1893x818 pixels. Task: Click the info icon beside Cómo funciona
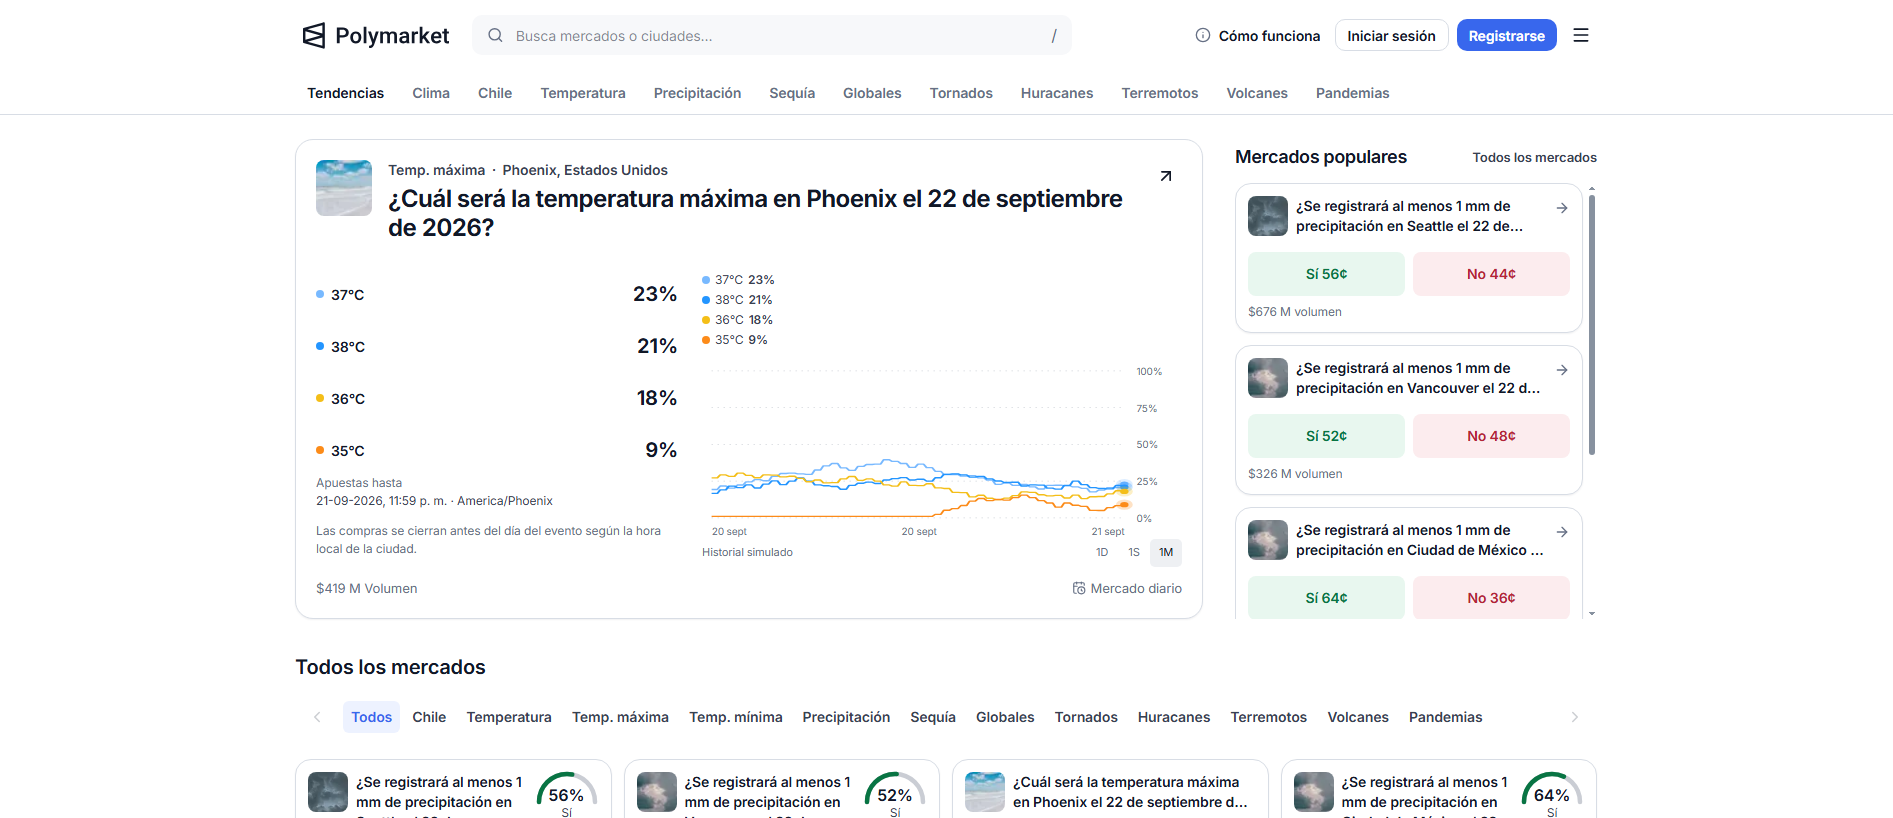pyautogui.click(x=1203, y=35)
